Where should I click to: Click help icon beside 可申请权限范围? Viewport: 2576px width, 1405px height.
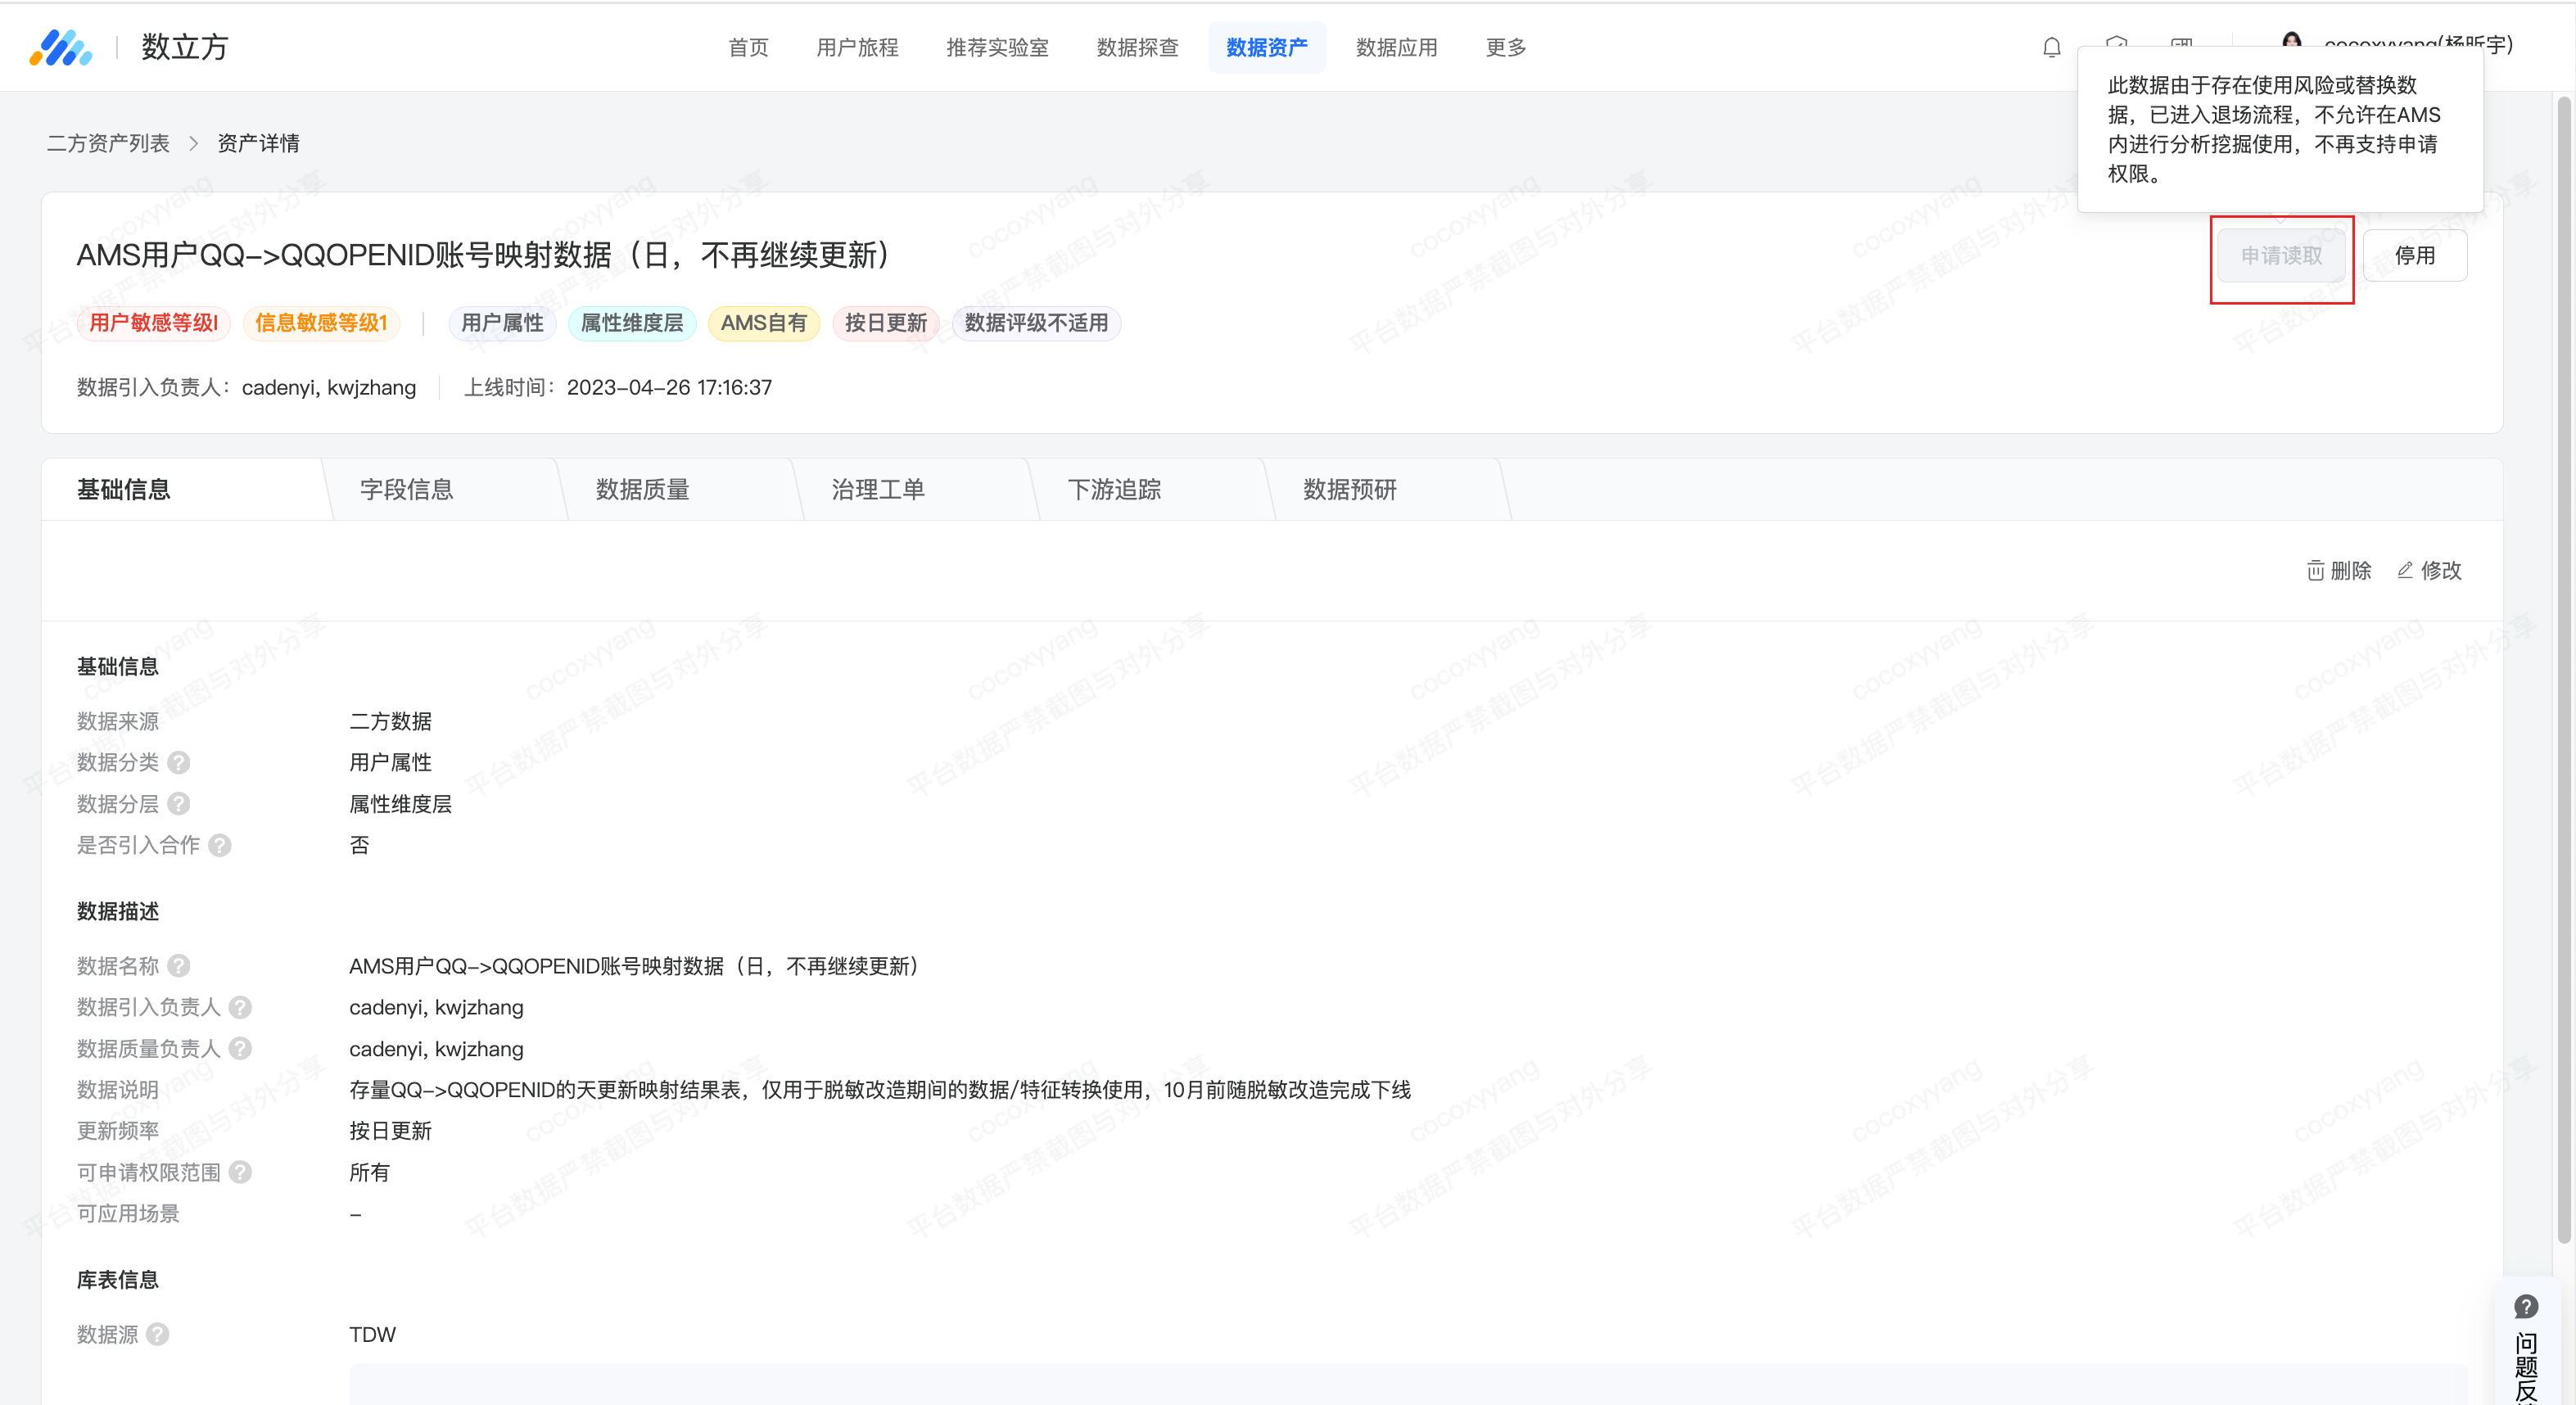click(240, 1172)
